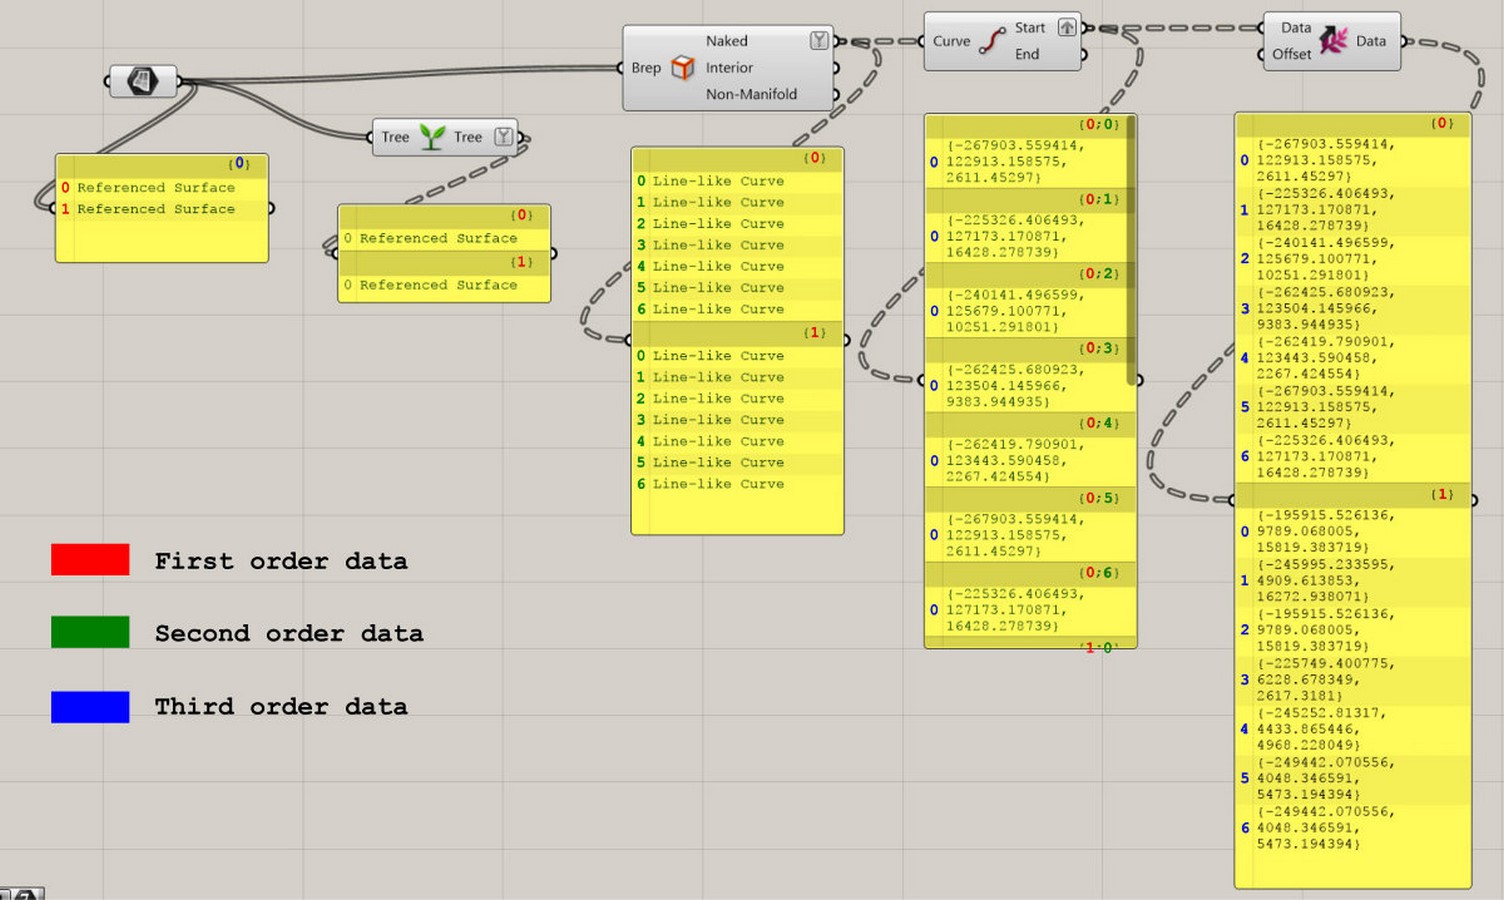Screen dimensions: 1504x900
Task: Select branch {1} header in curve panel
Action: click(738, 333)
